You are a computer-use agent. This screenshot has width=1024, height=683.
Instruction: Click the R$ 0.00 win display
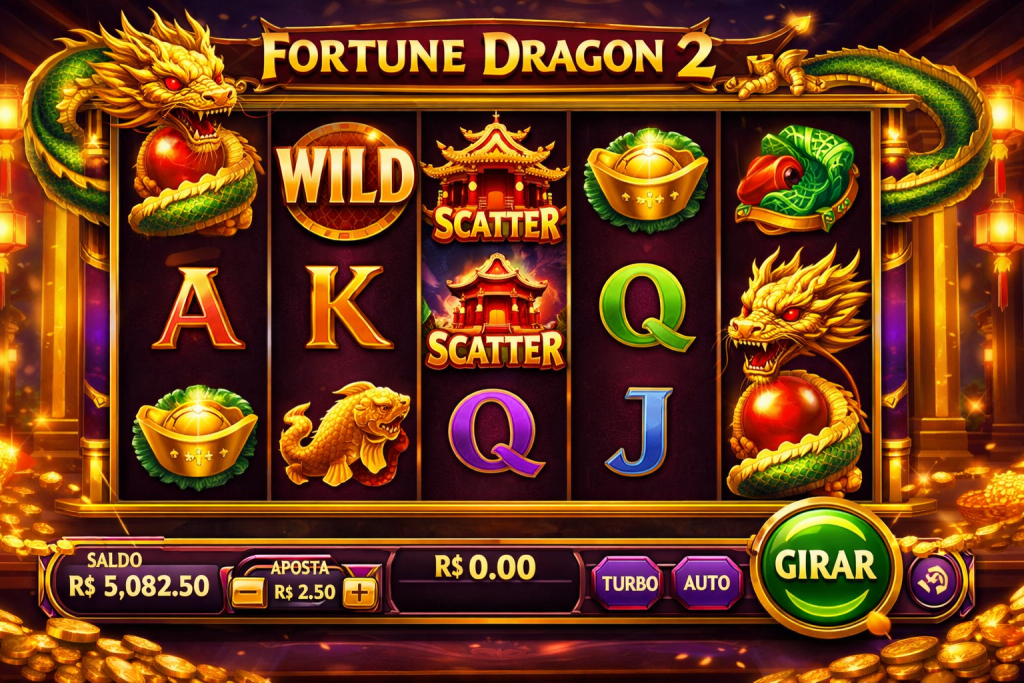[x=485, y=567]
